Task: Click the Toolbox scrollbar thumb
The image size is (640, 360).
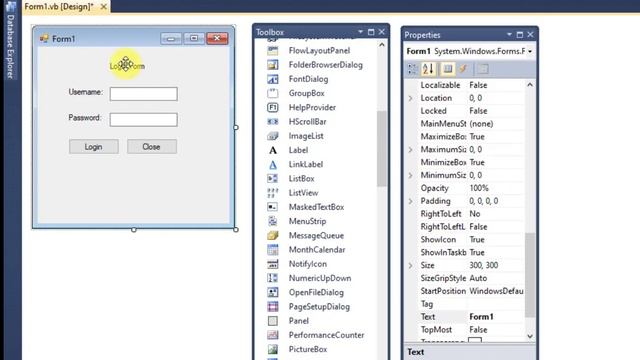Action: 382,149
